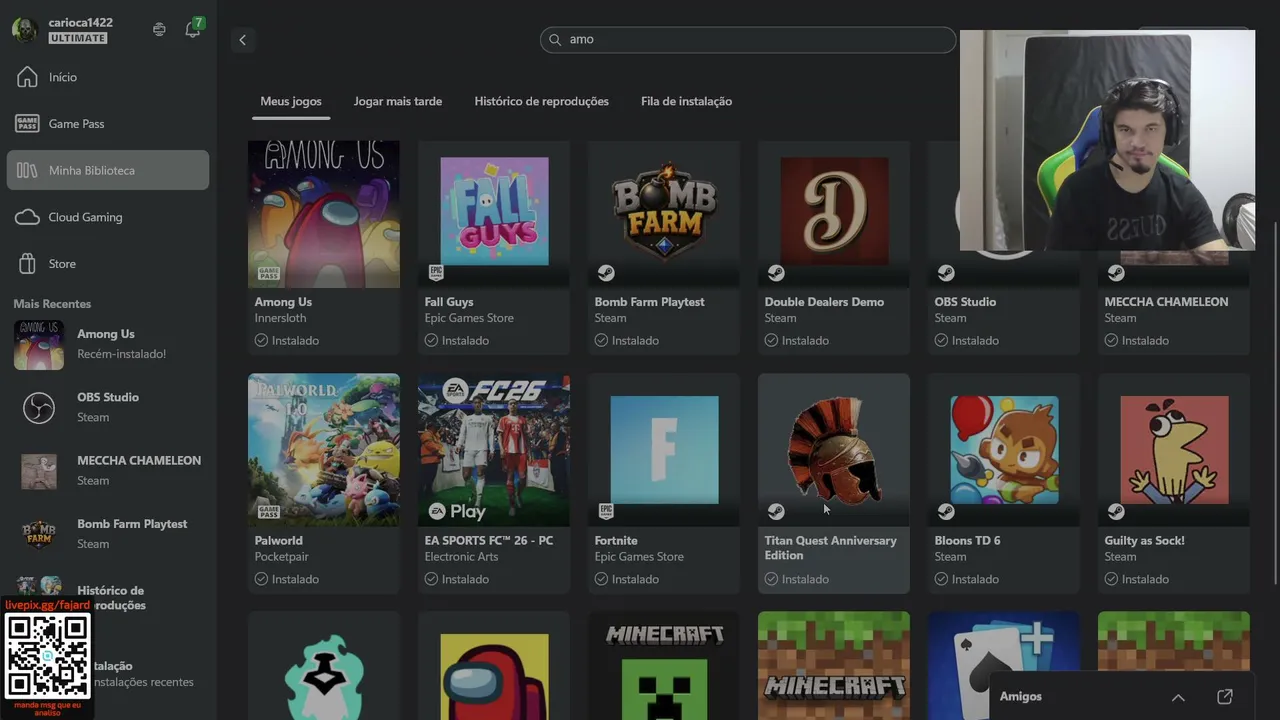The height and width of the screenshot is (720, 1280).
Task: Click the console devices icon beside the bell
Action: (x=159, y=30)
